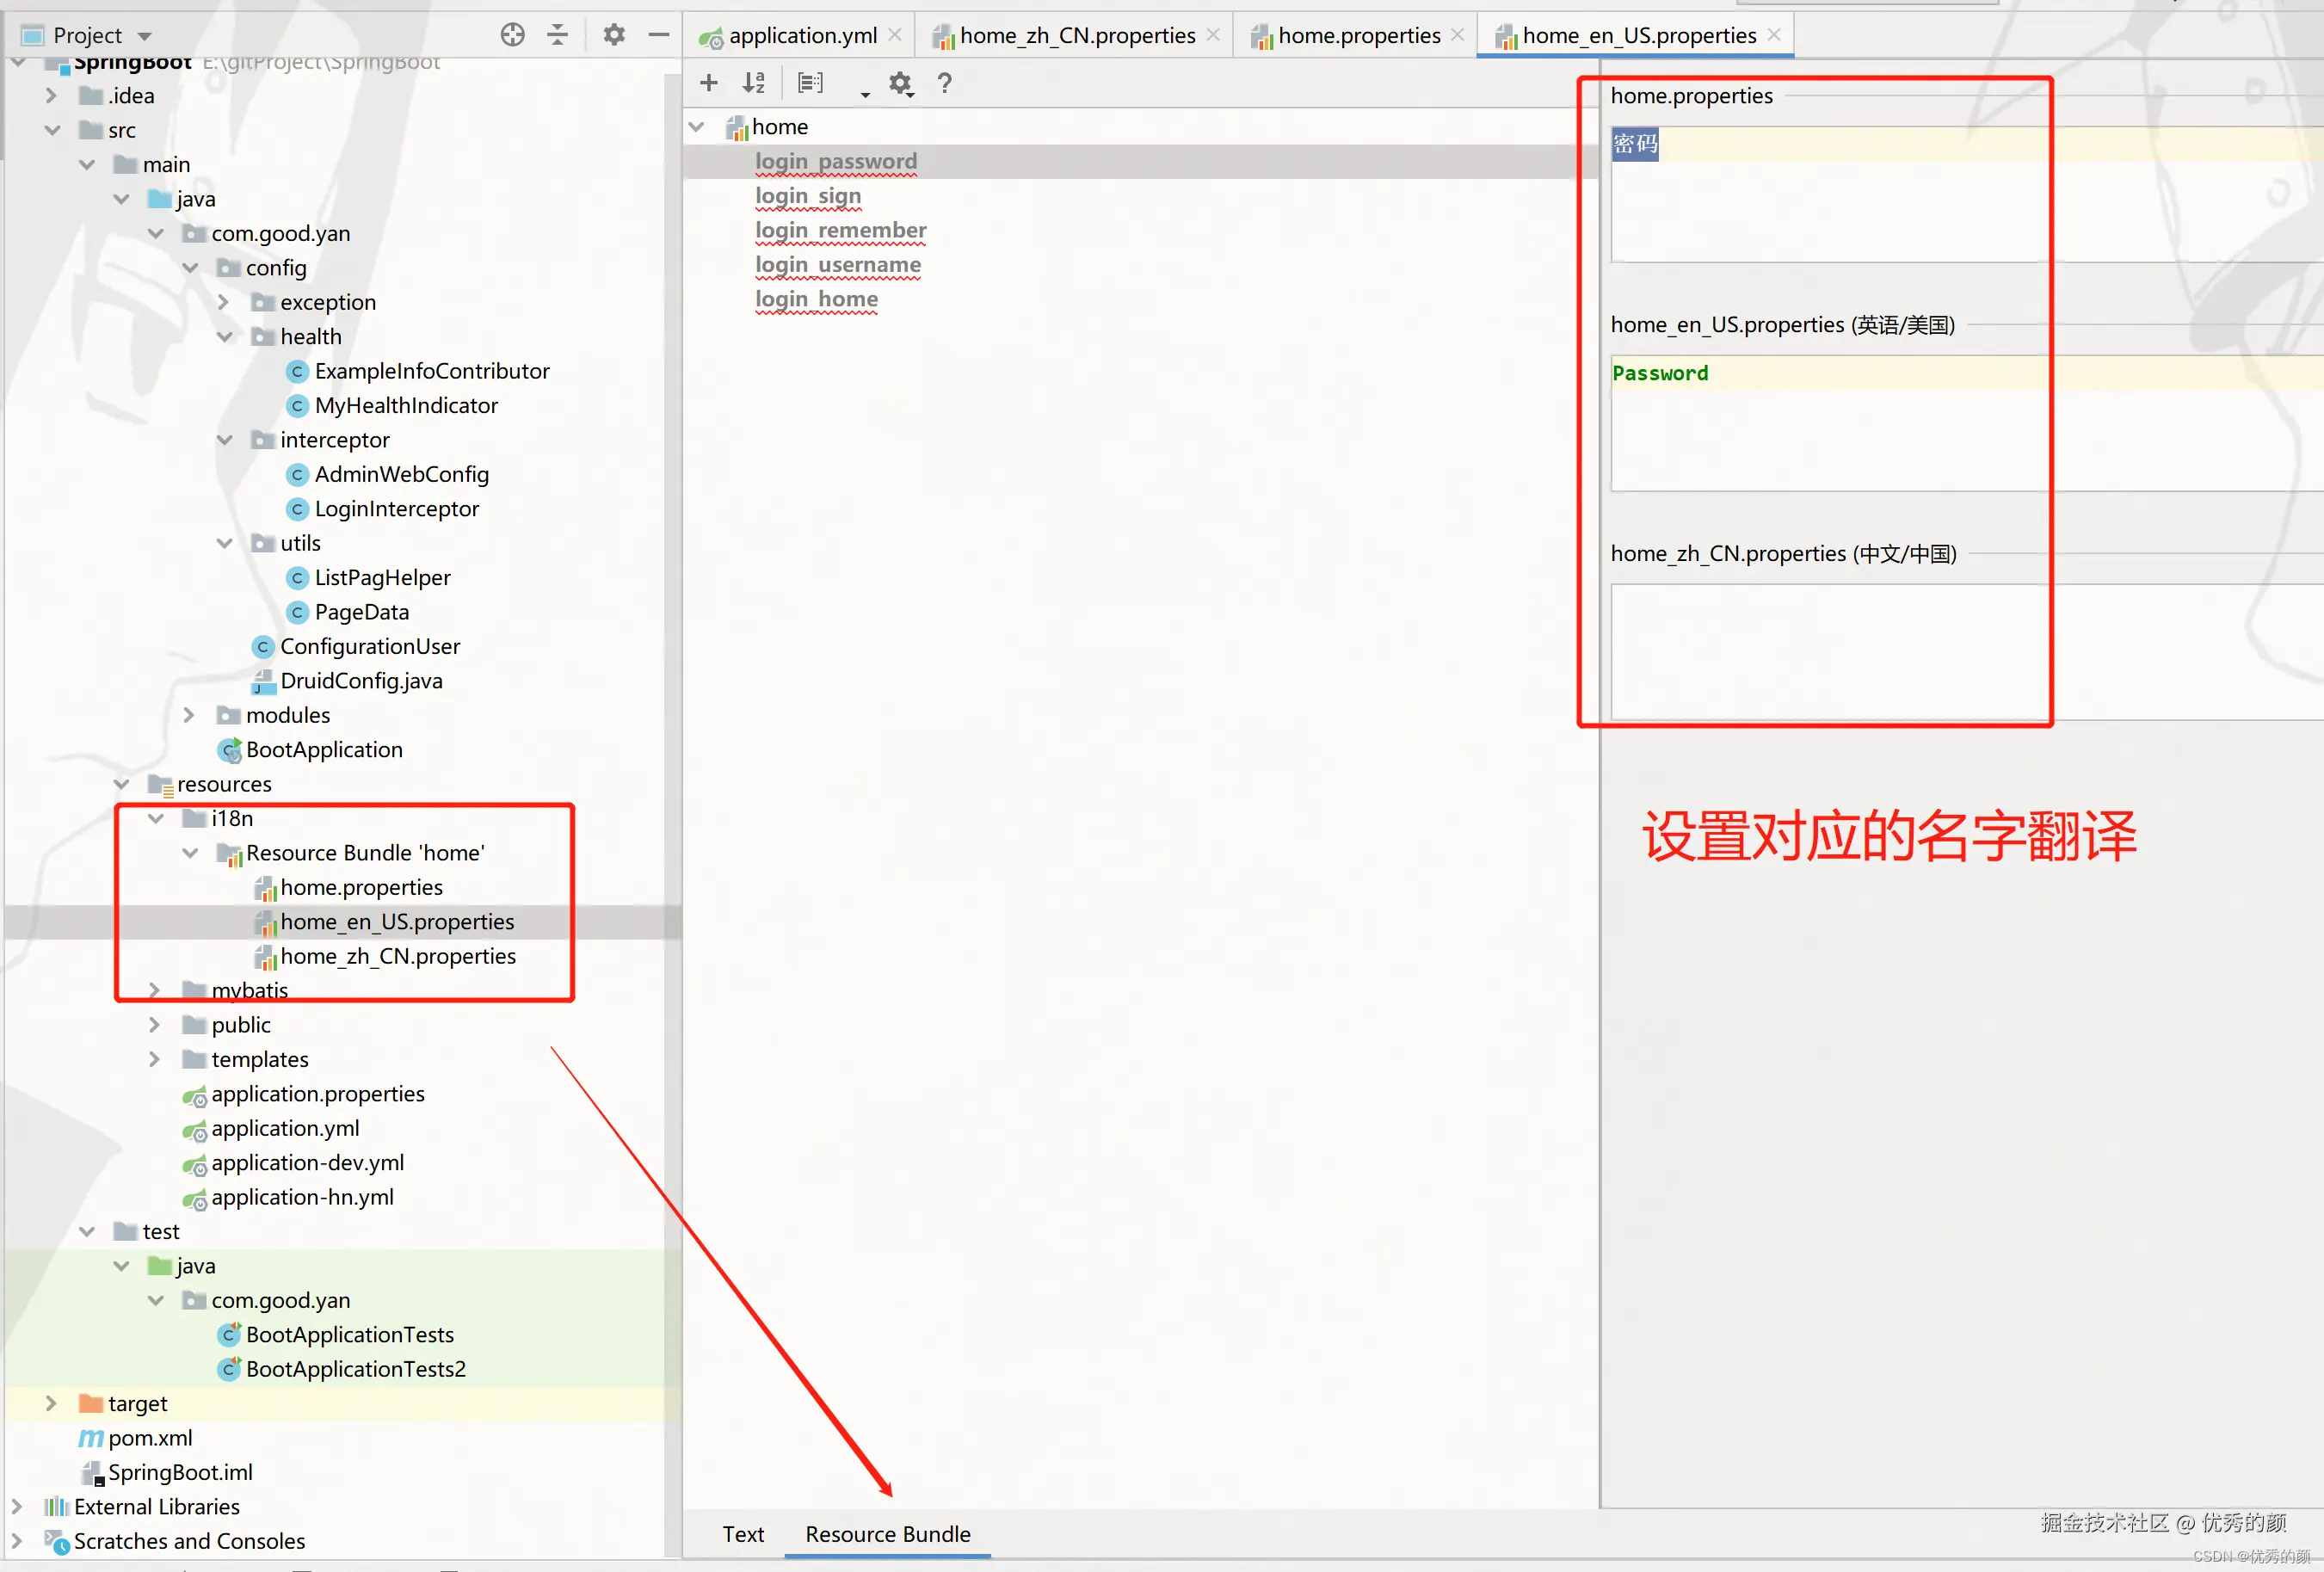
Task: Sort properties alphabetically in the bundle editor
Action: (x=754, y=83)
